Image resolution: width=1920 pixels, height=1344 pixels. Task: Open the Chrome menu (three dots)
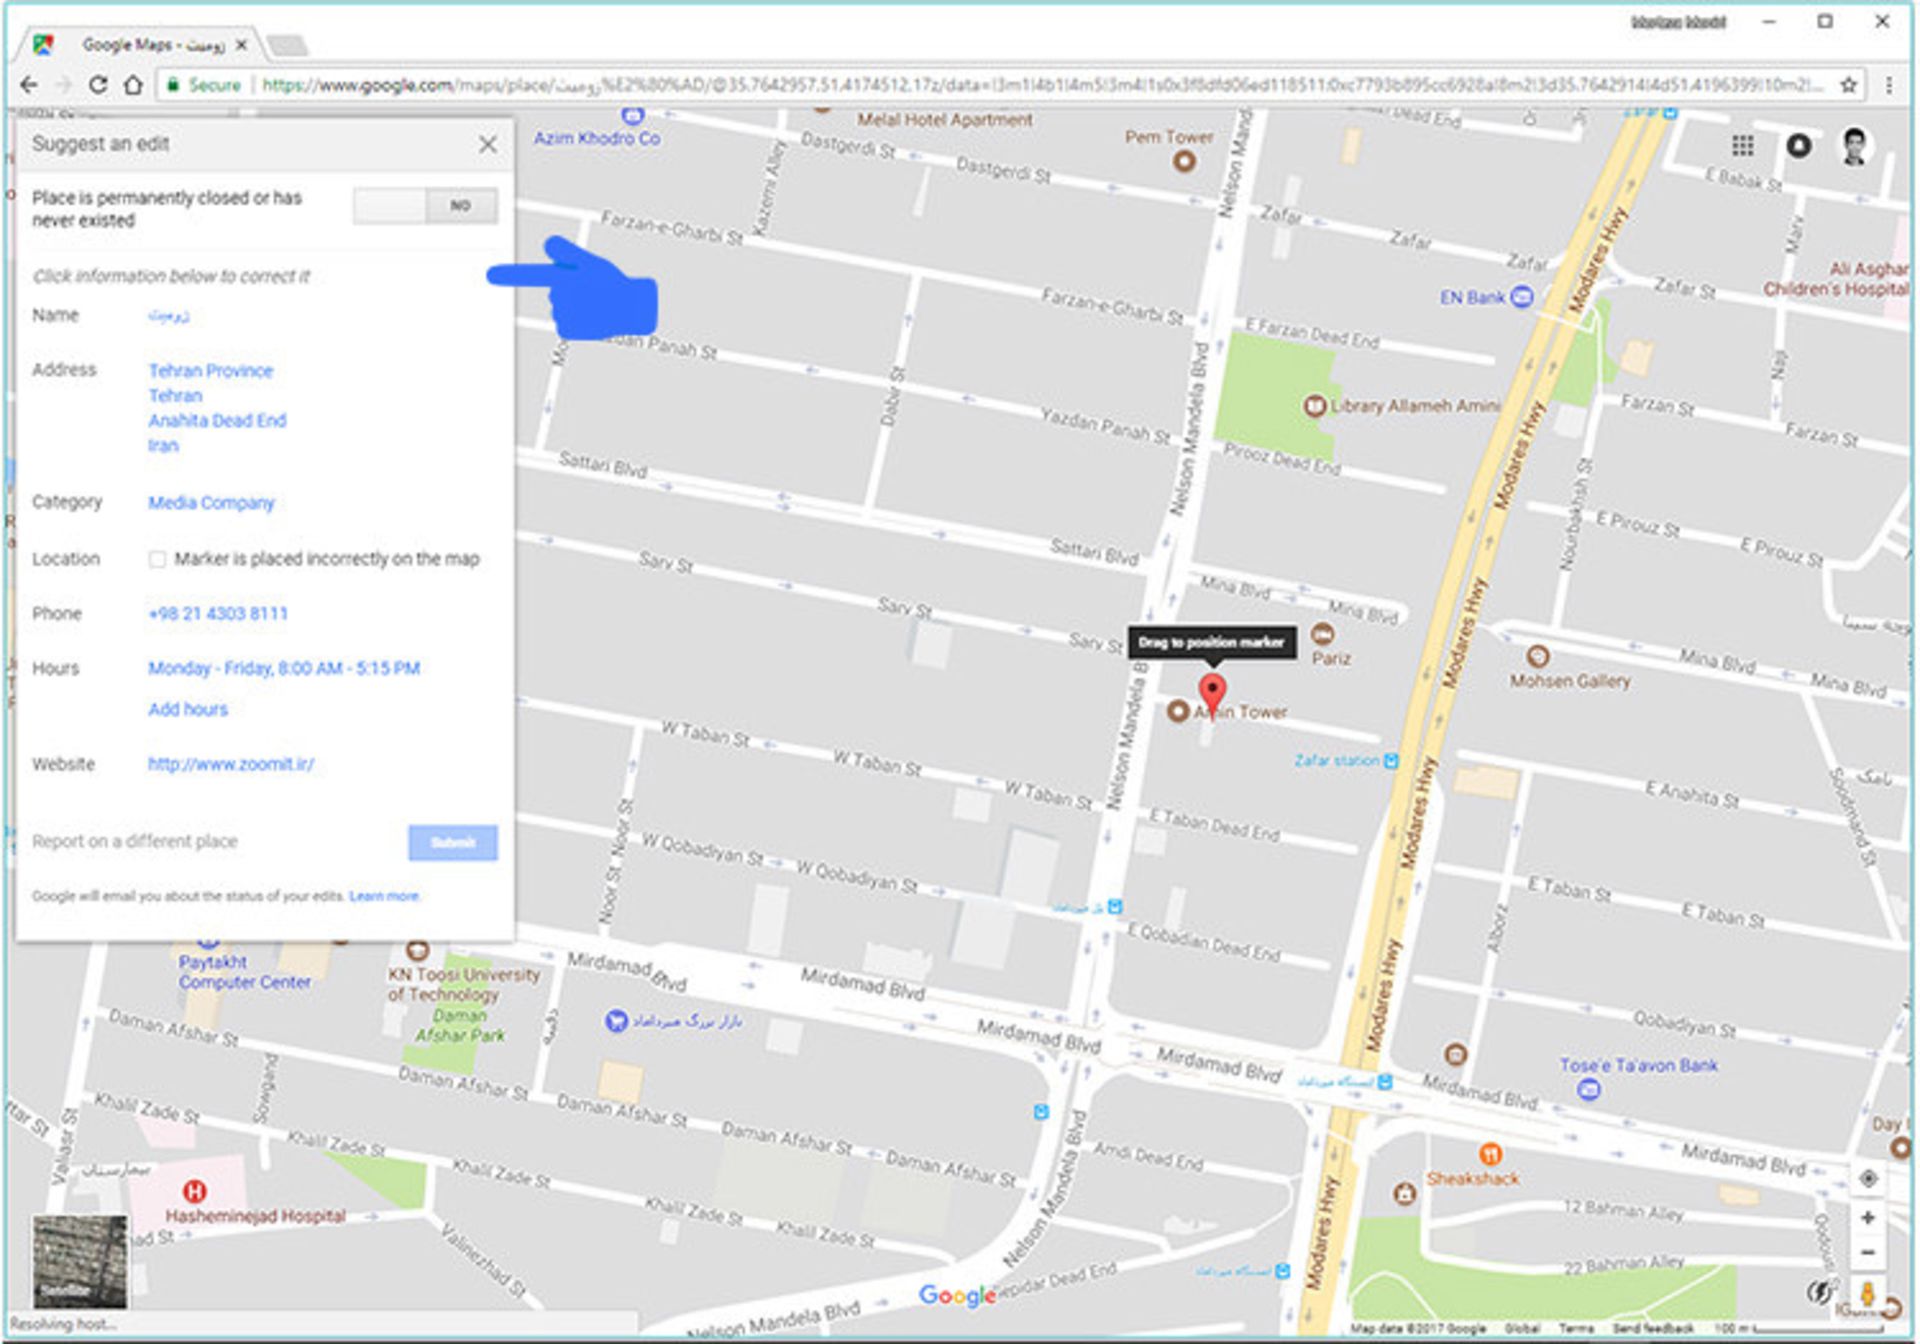tap(1889, 85)
